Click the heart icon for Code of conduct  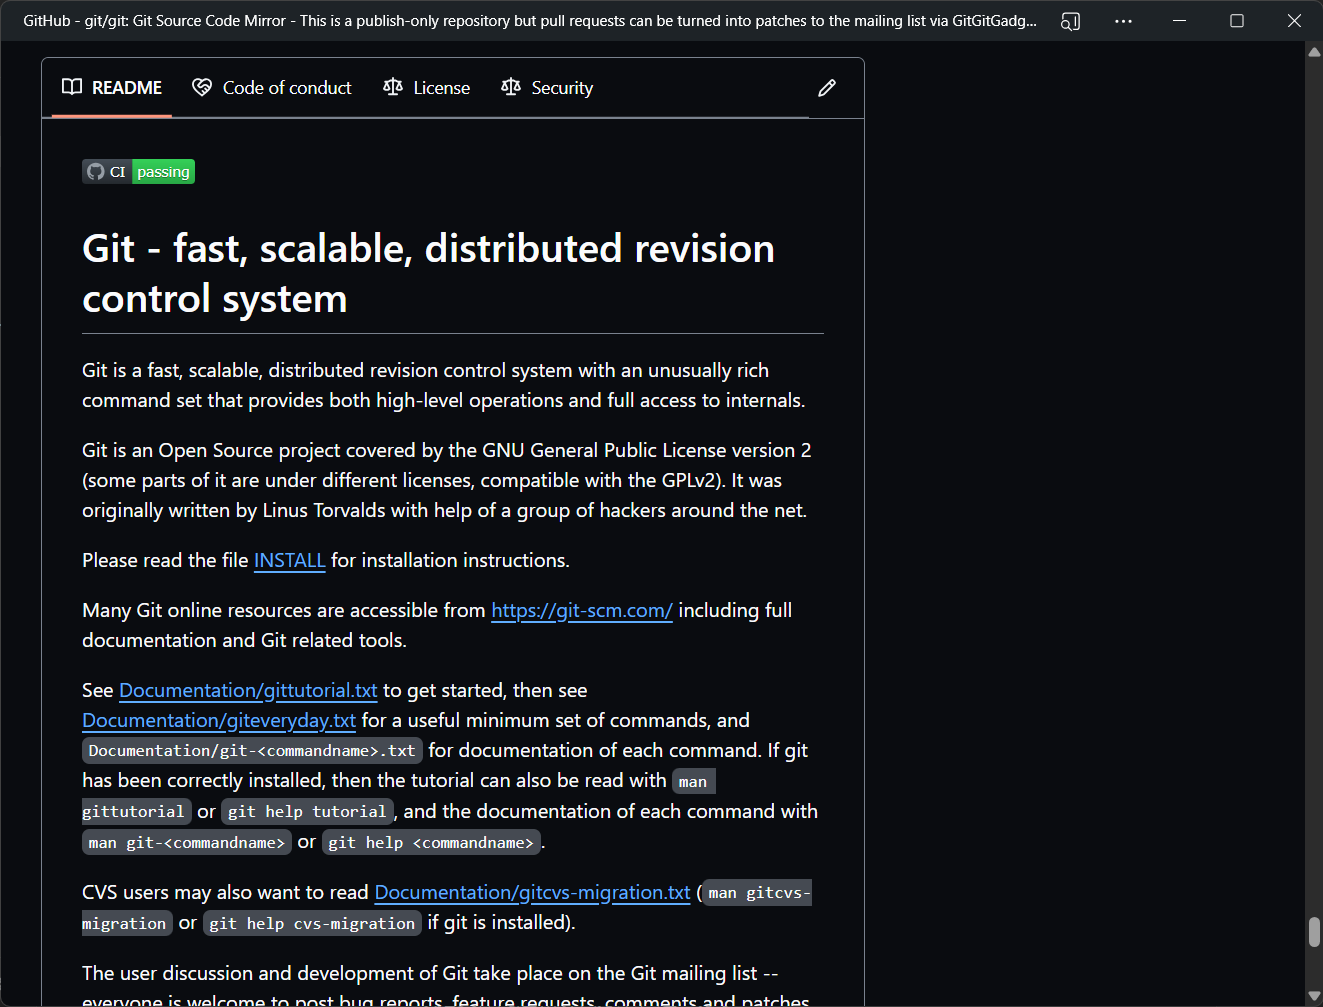(x=202, y=87)
